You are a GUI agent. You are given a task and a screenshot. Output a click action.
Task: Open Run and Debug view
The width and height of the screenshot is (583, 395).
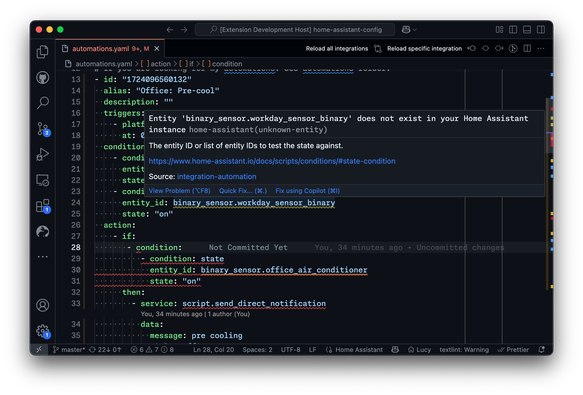[x=43, y=154]
